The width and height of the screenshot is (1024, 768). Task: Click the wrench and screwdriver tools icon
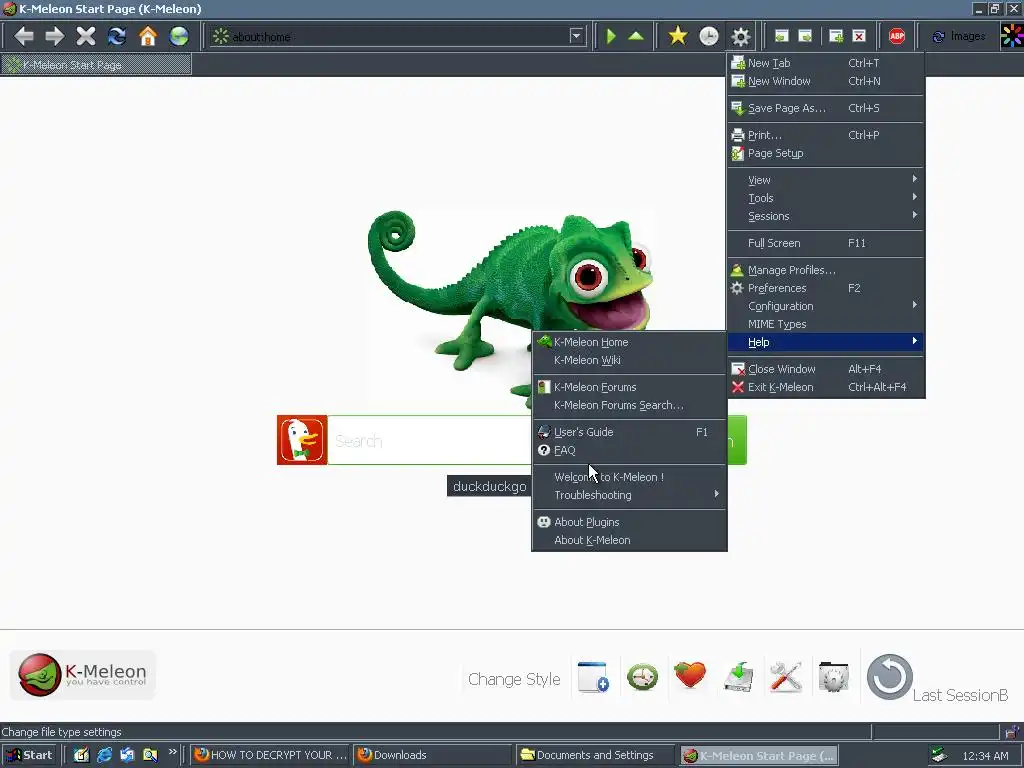786,677
